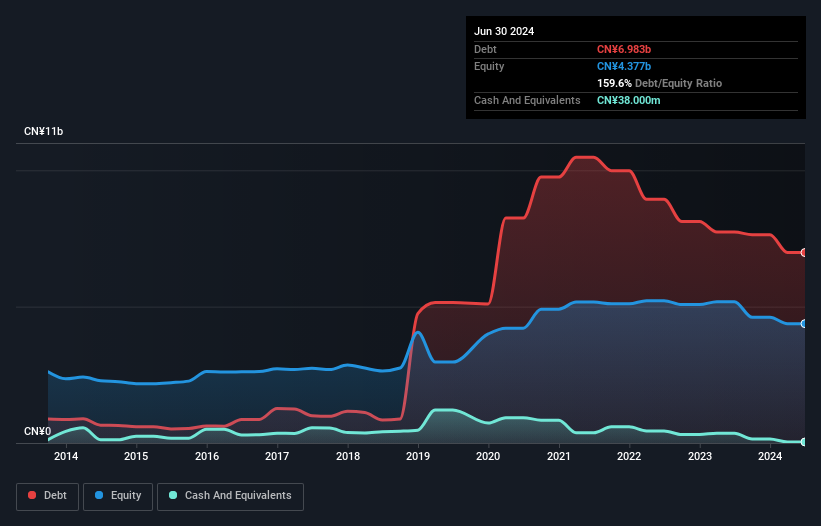Click the 2014 x-axis label
This screenshot has height=526, width=821.
click(x=66, y=456)
